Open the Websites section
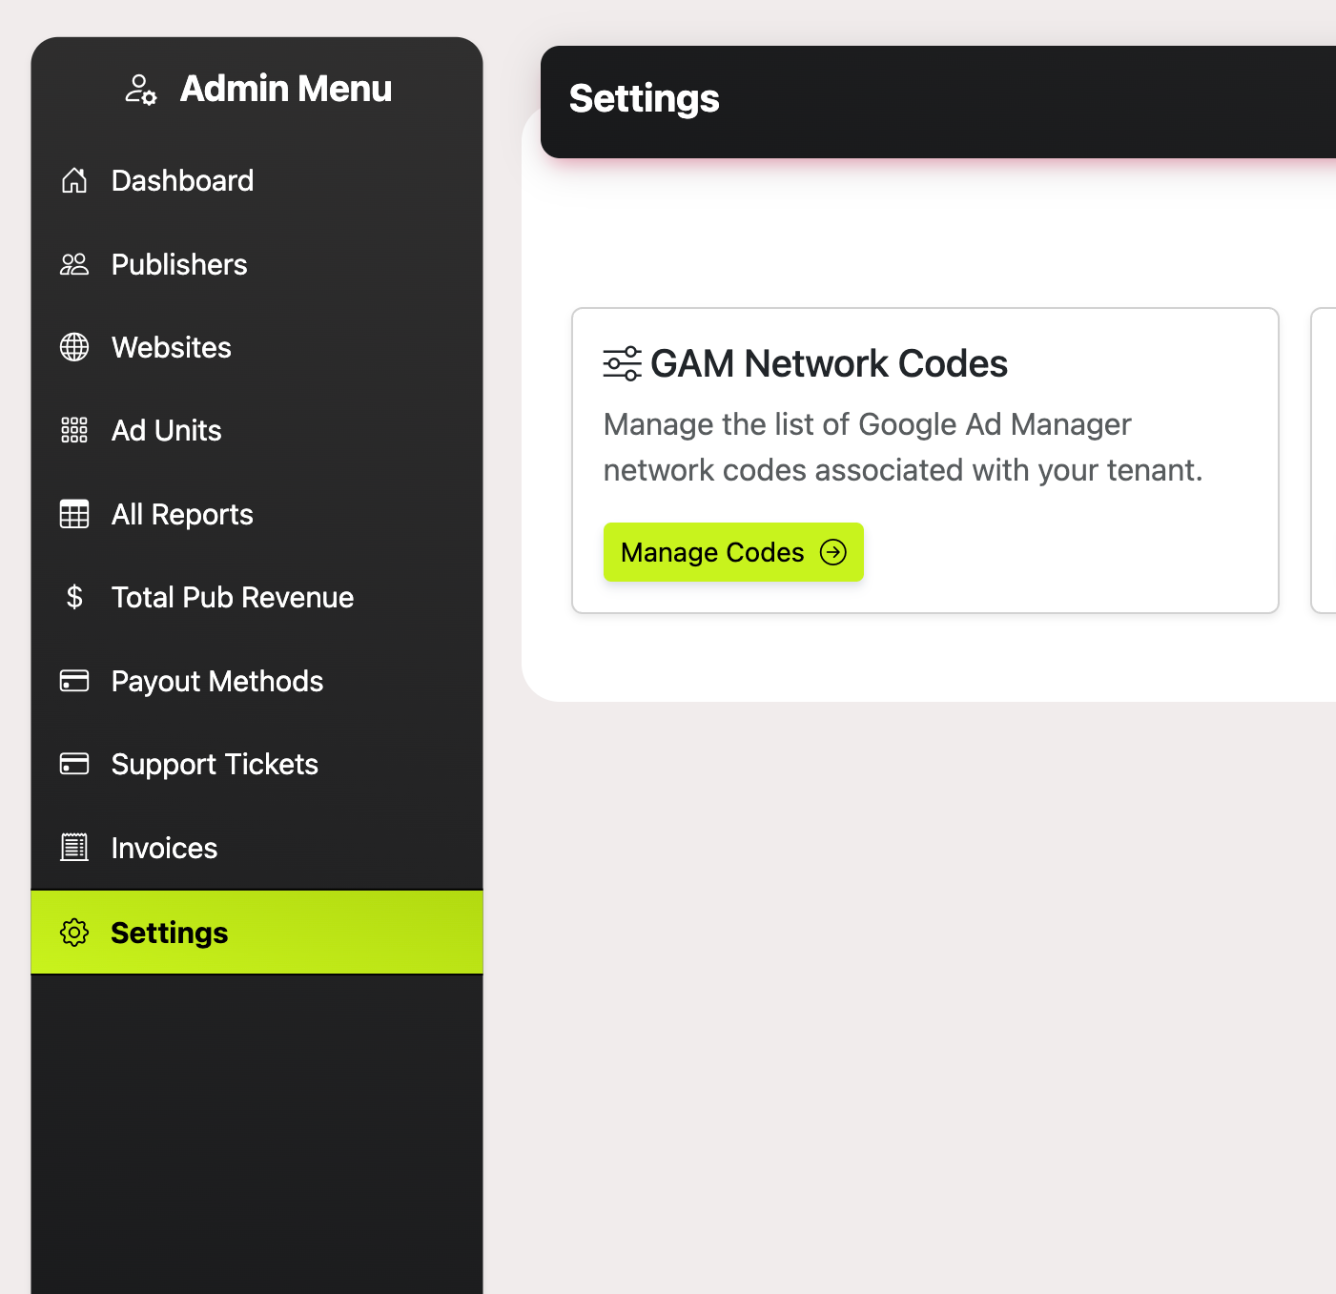 [257, 347]
